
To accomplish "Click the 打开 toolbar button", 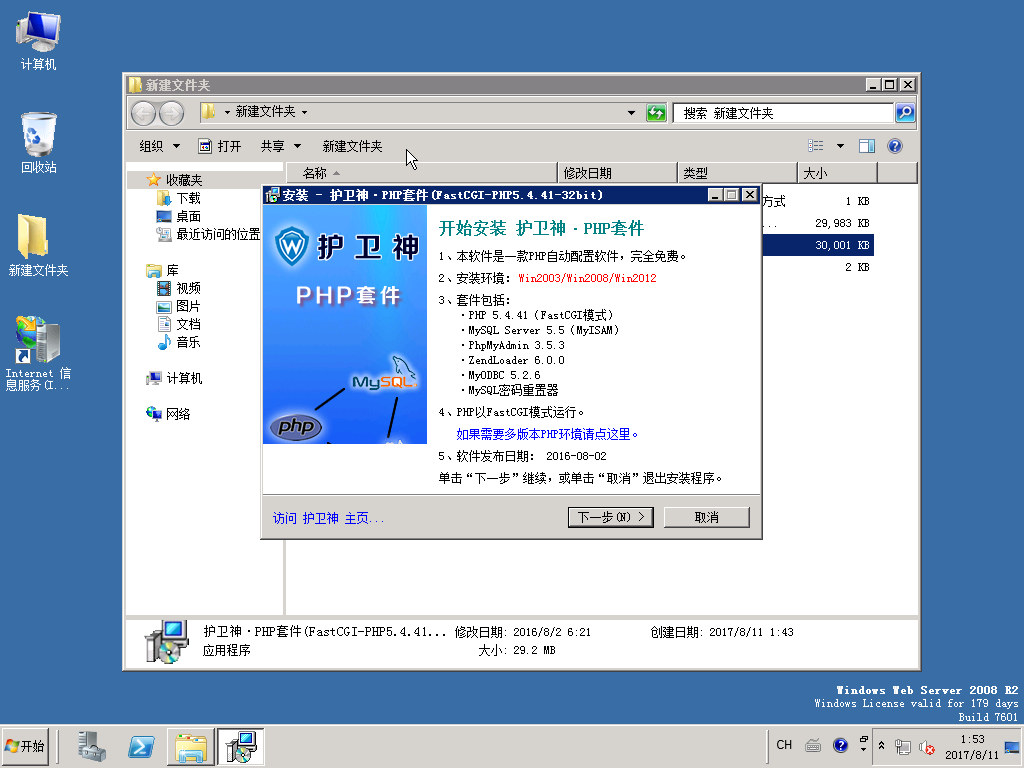I will coord(220,146).
